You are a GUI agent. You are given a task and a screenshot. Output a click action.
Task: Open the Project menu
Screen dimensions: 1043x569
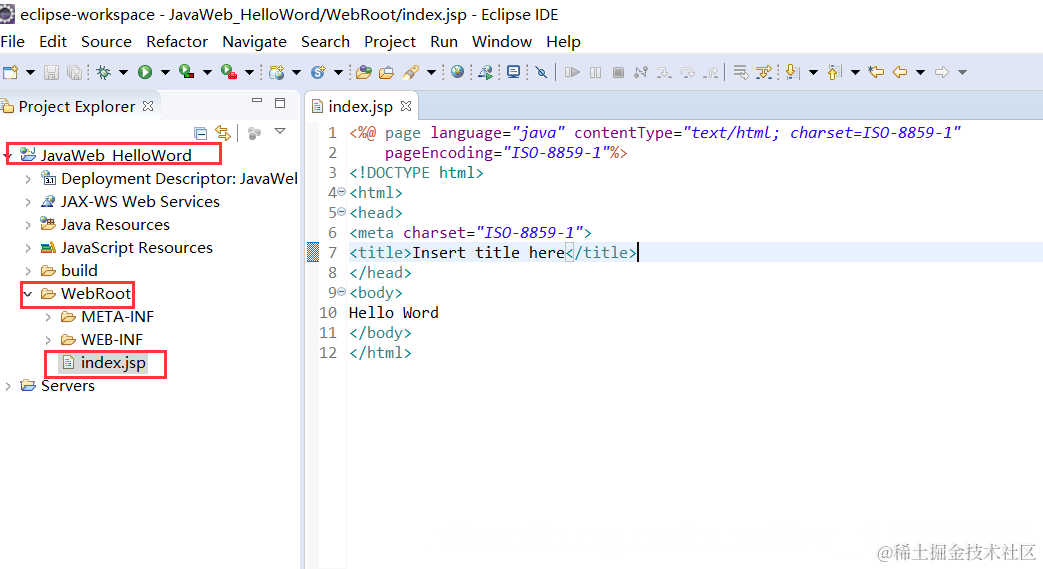[x=390, y=41]
